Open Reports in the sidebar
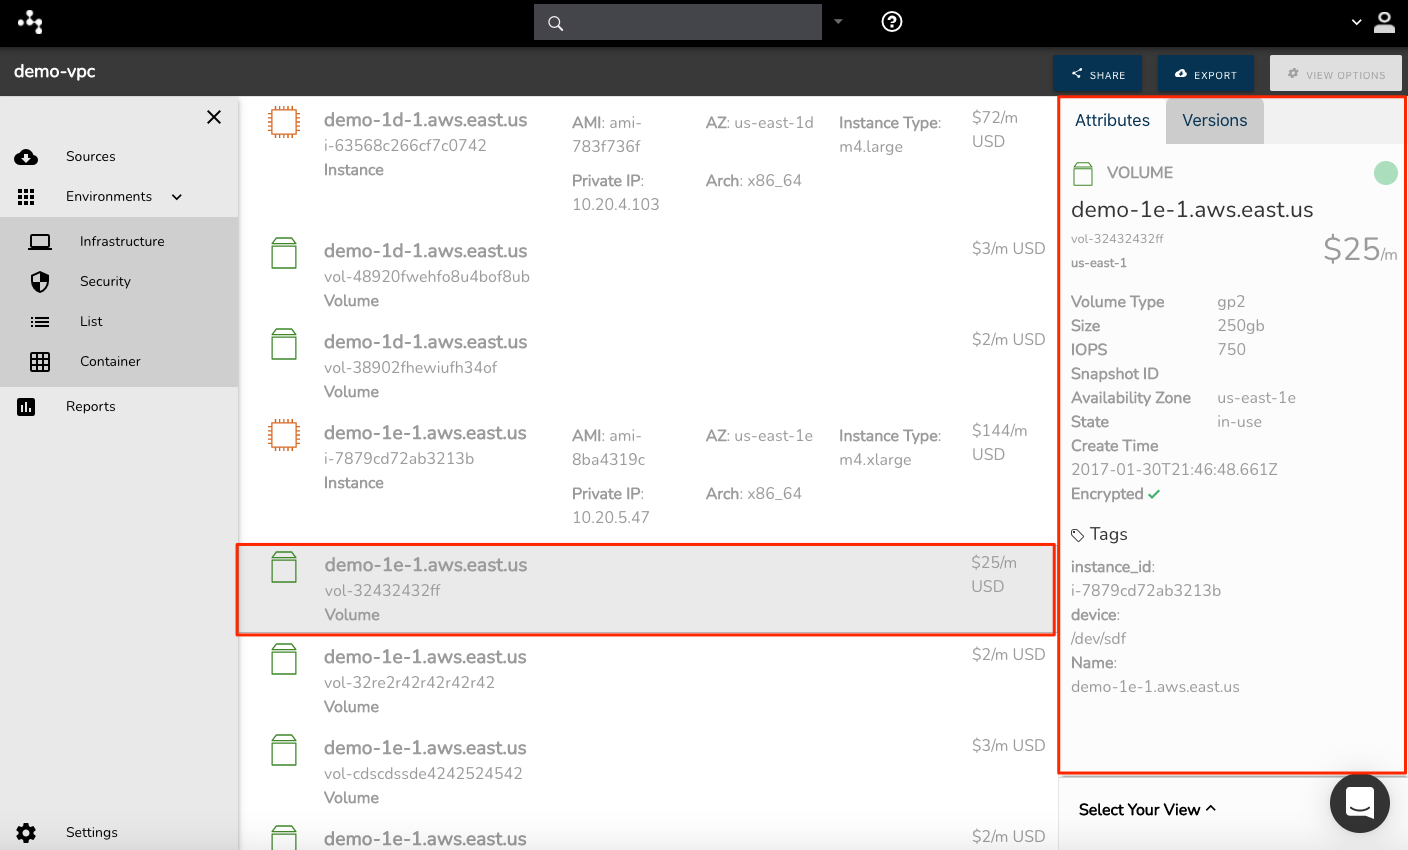 coord(91,407)
